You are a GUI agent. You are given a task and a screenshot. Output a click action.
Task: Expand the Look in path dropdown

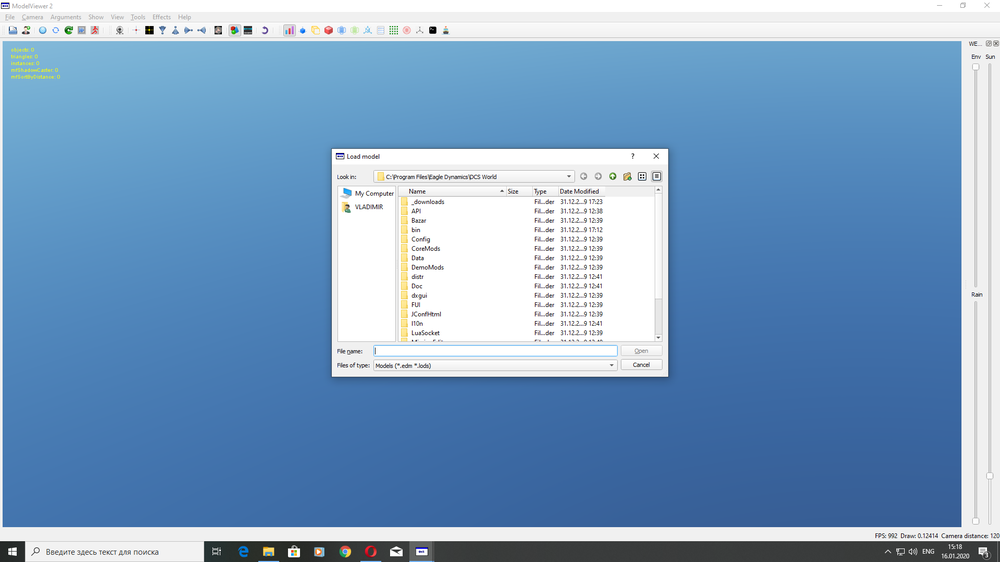pos(569,177)
